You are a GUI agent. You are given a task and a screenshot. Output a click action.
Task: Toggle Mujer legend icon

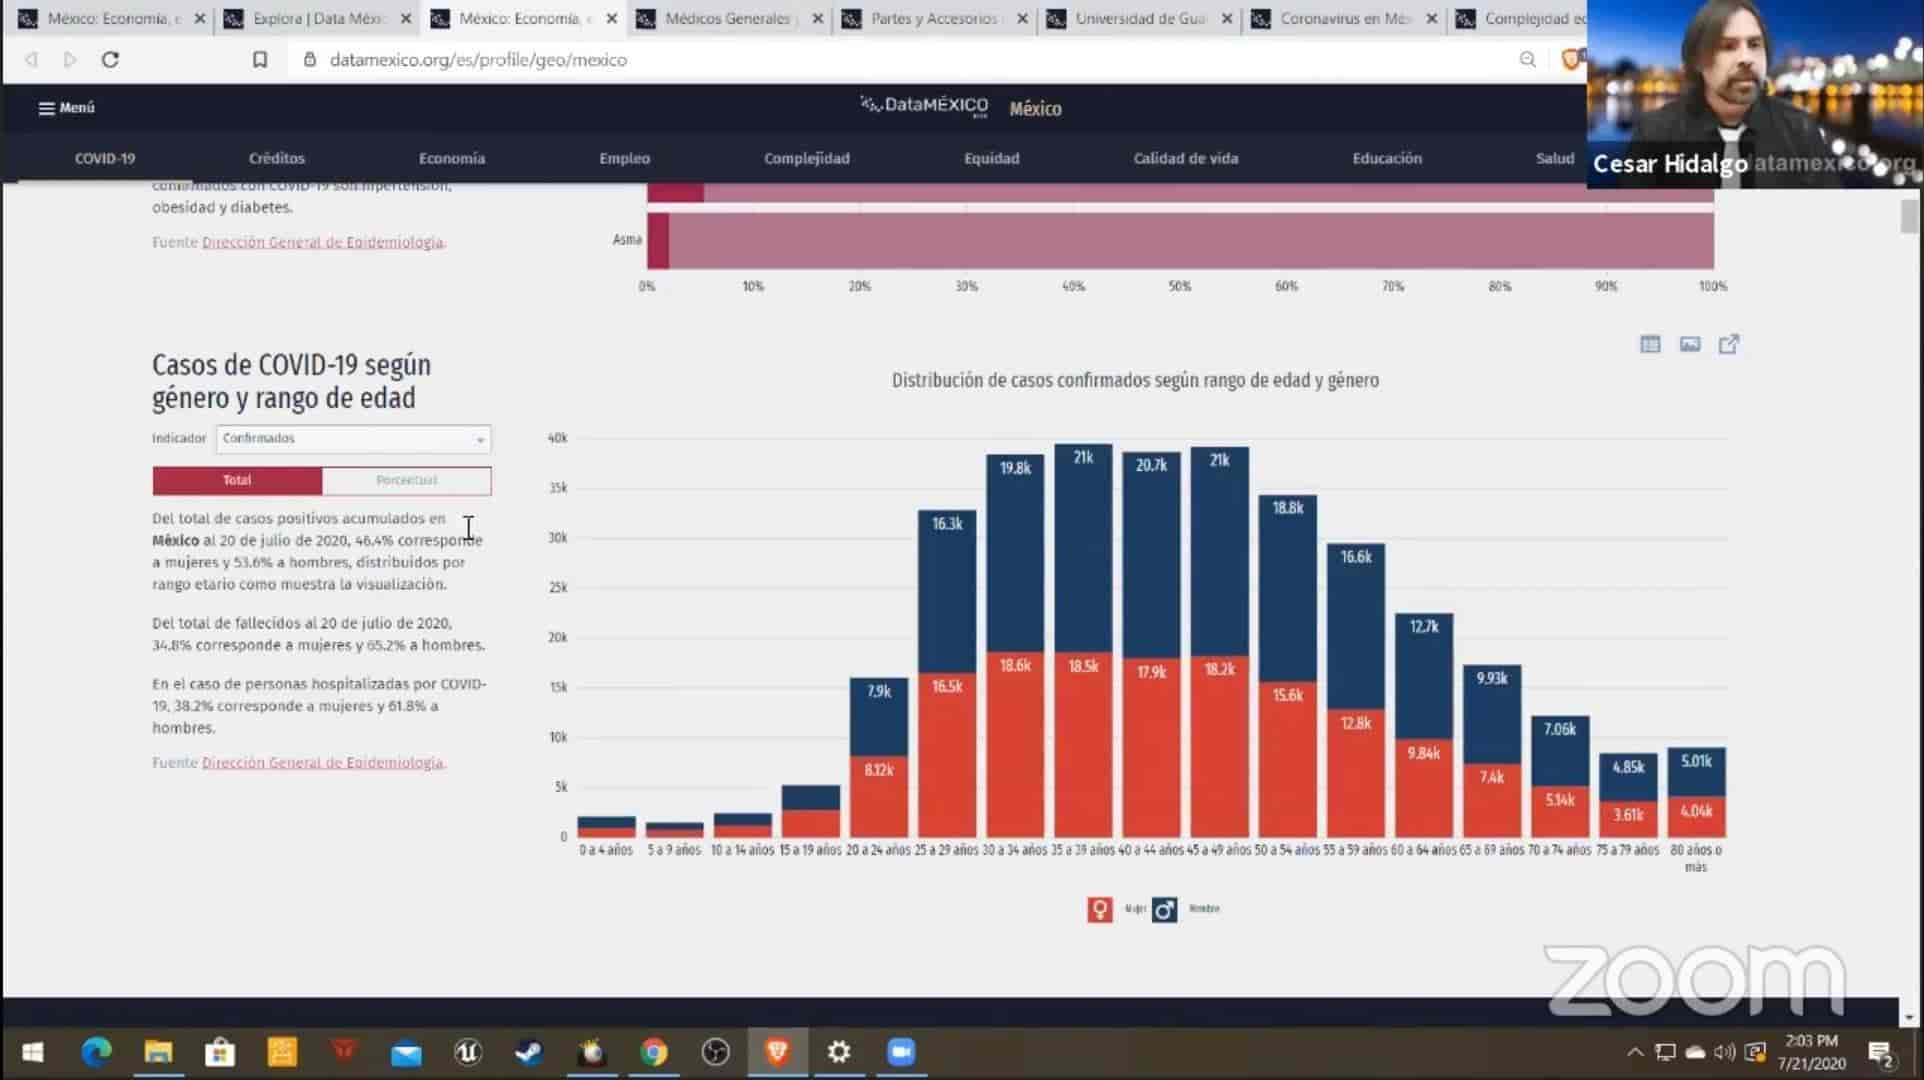1100,909
